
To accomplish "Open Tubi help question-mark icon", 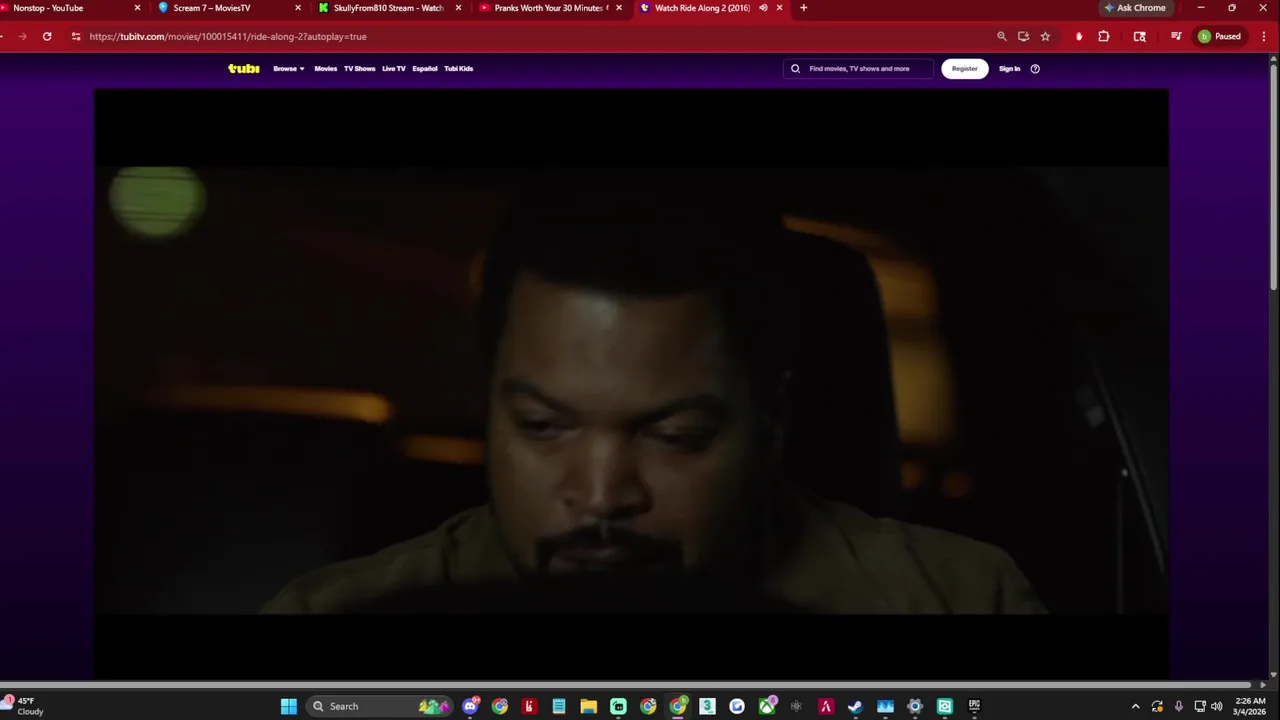I will pos(1035,69).
